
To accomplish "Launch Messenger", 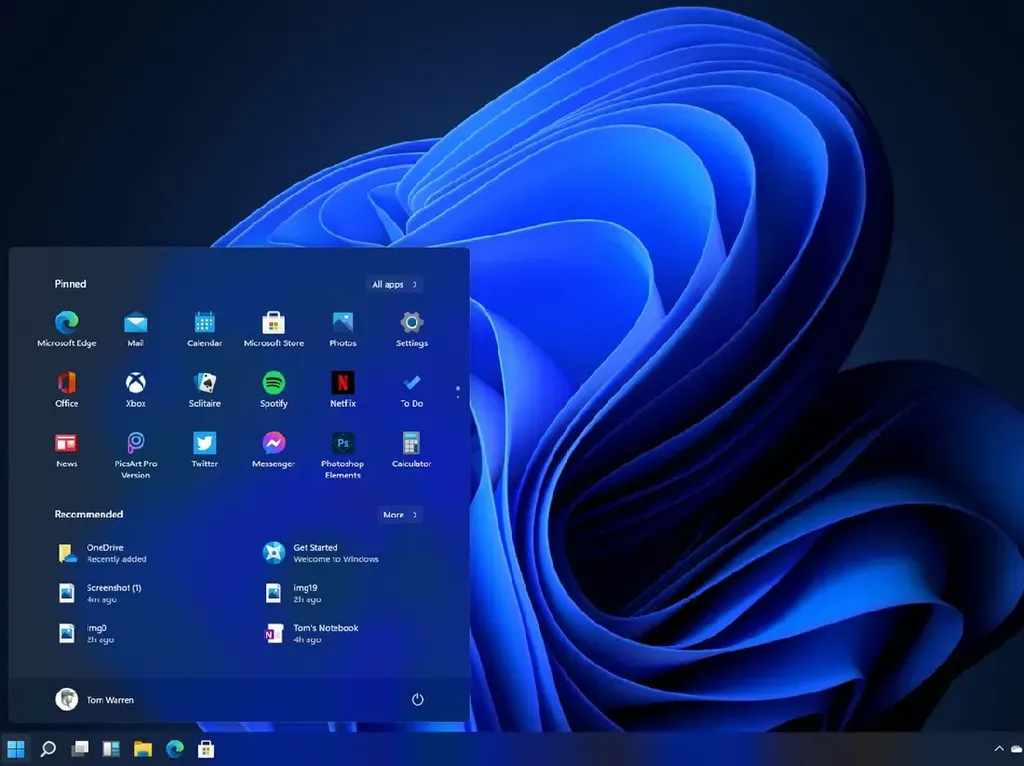I will click(274, 449).
